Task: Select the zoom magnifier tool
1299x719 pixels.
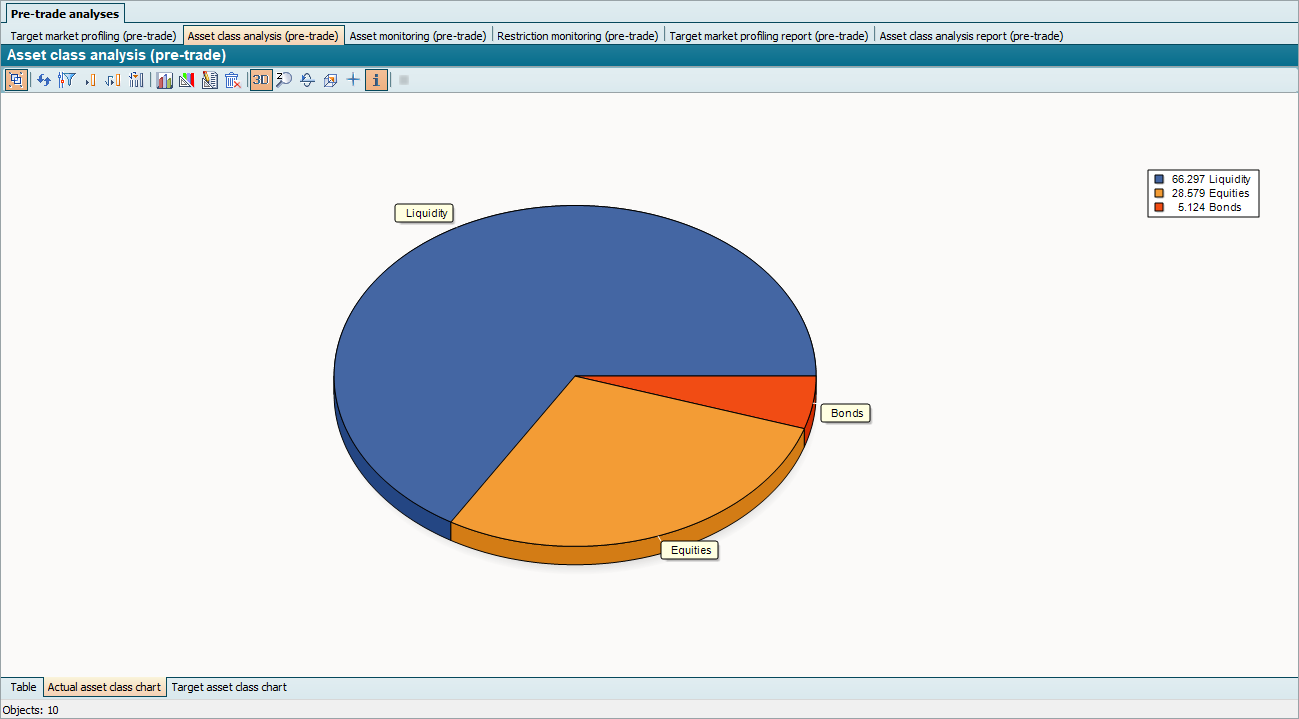Action: click(x=284, y=80)
